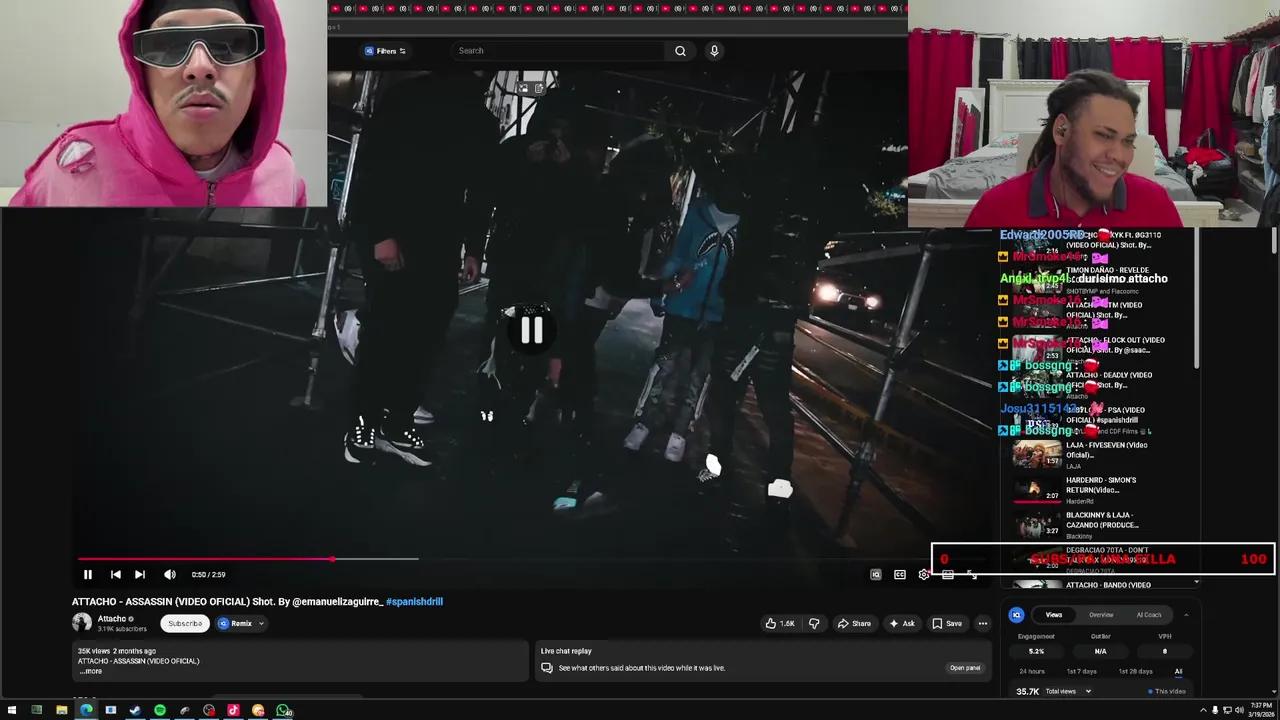Select the 24 hours range
Screen dimensions: 1280x720
pyautogui.click(x=1032, y=671)
